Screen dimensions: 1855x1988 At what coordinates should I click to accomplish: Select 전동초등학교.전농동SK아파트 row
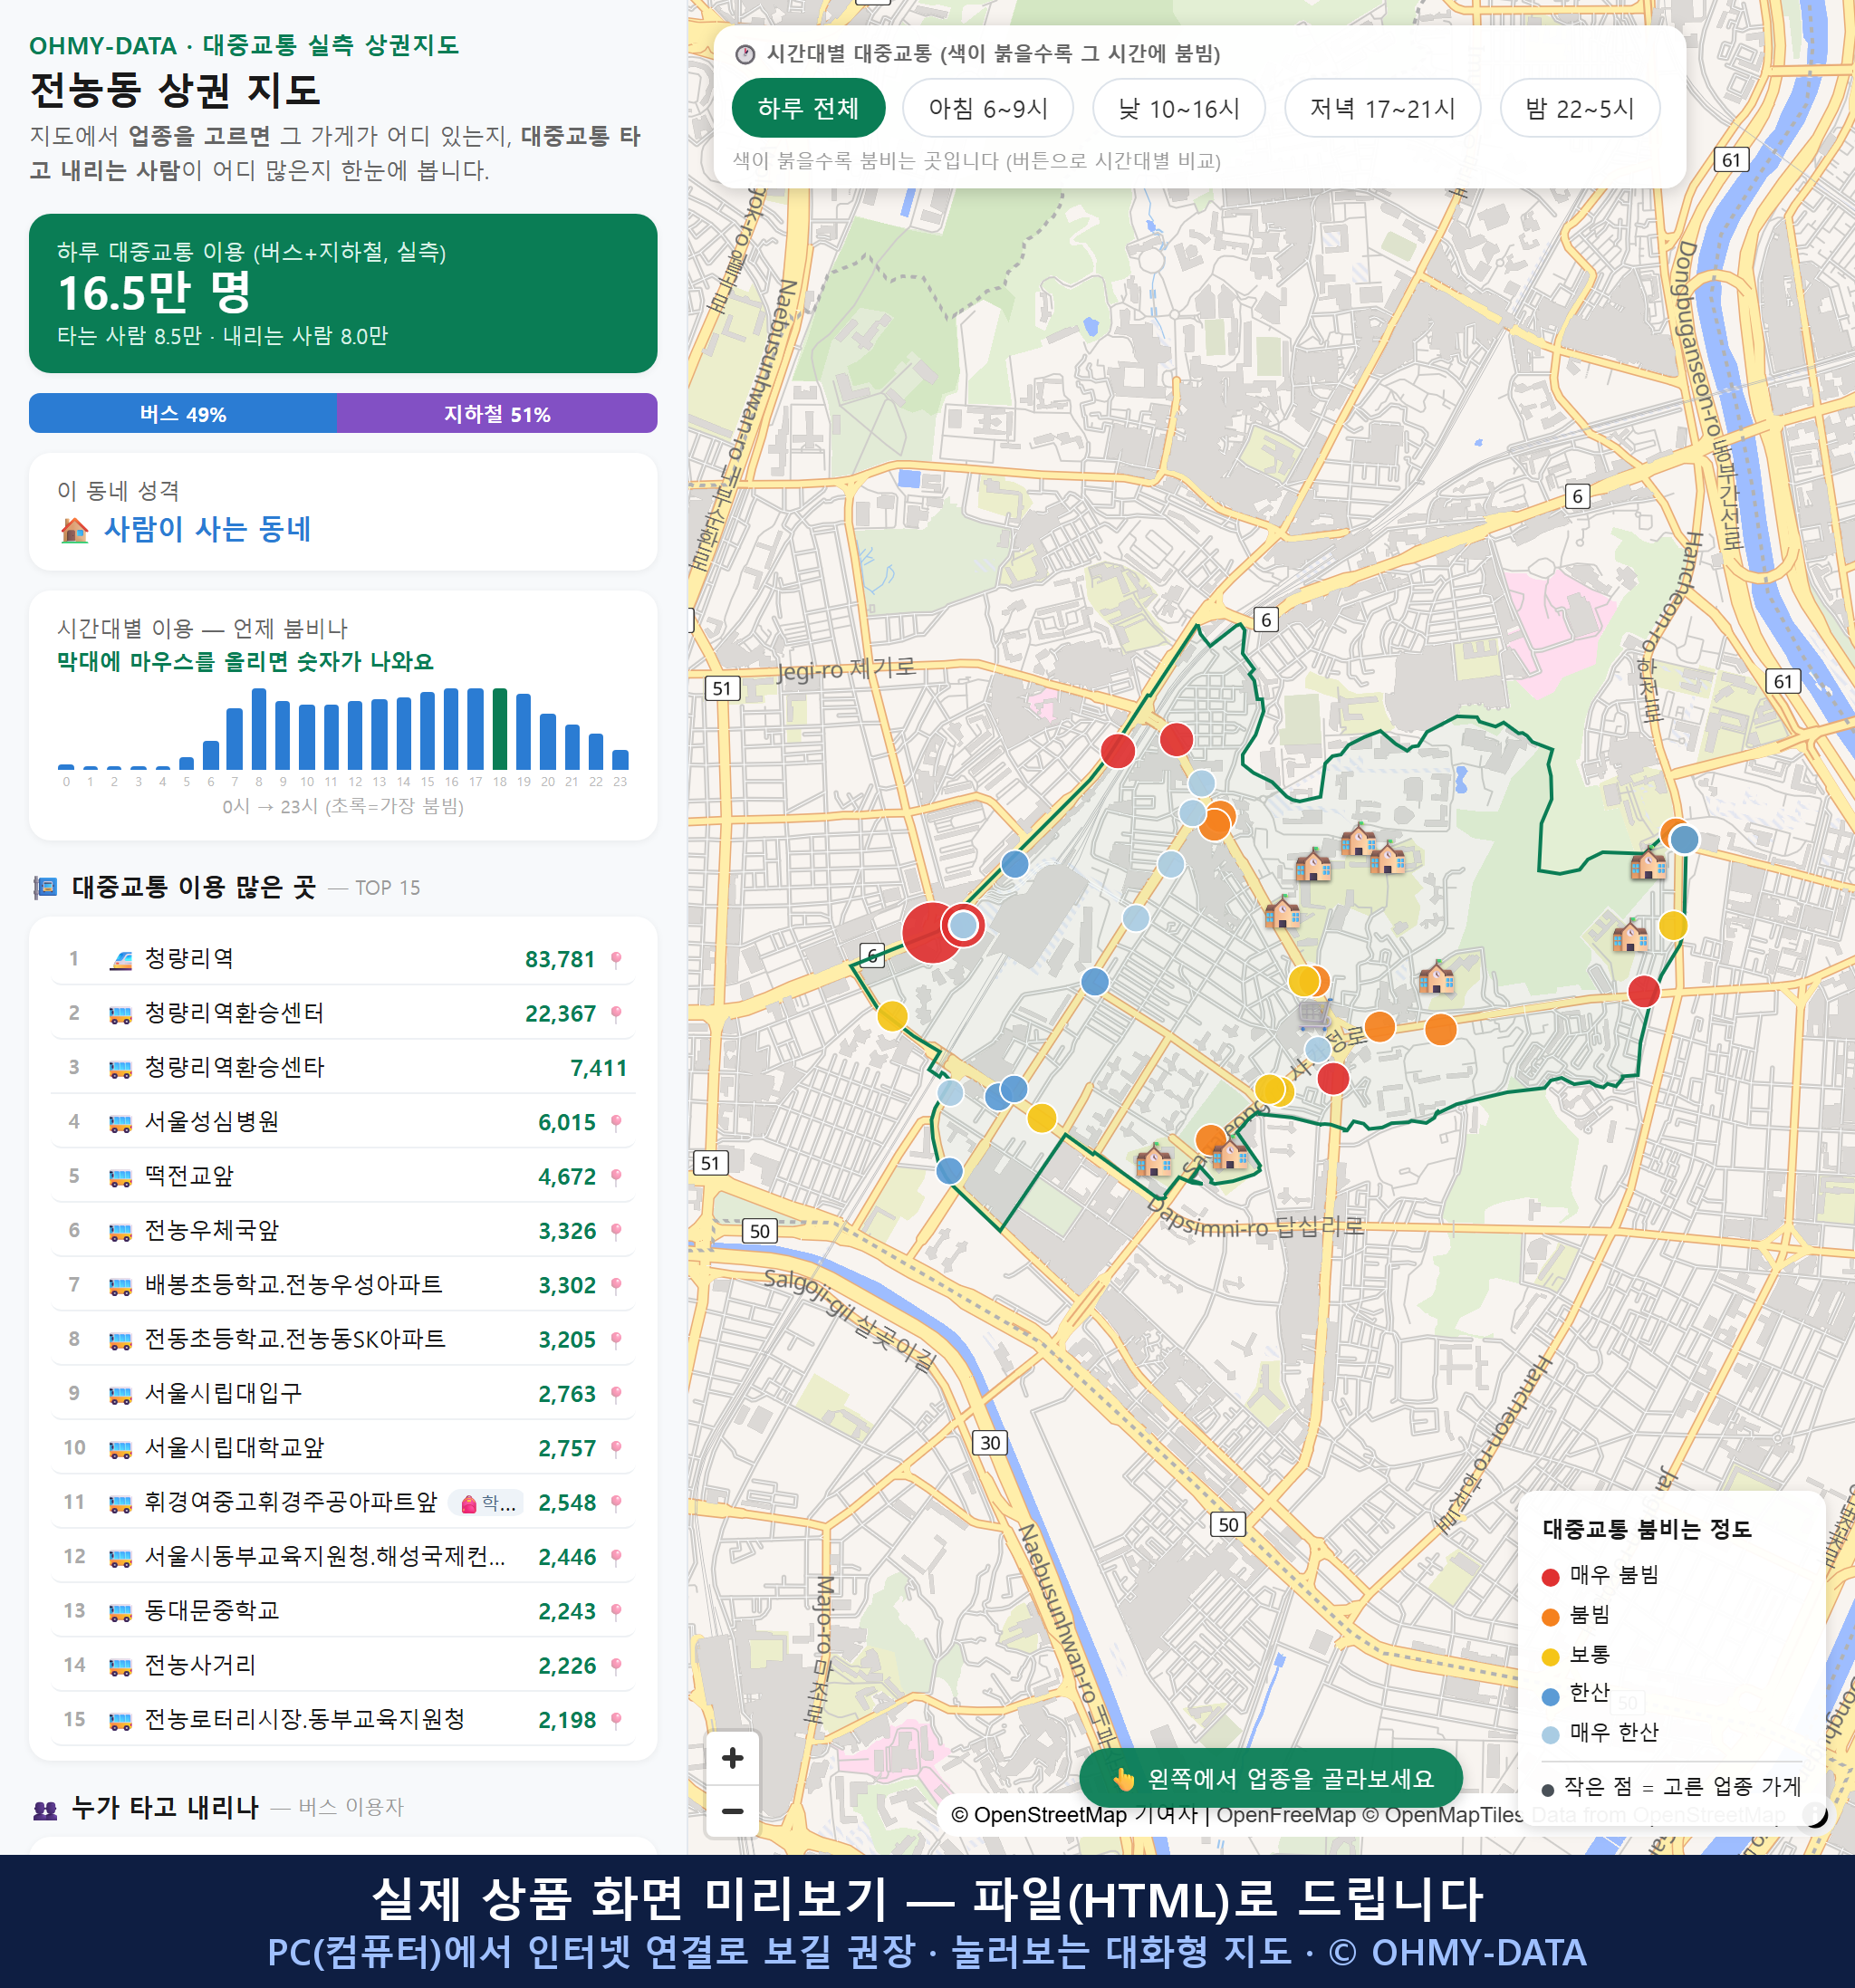pos(343,1338)
